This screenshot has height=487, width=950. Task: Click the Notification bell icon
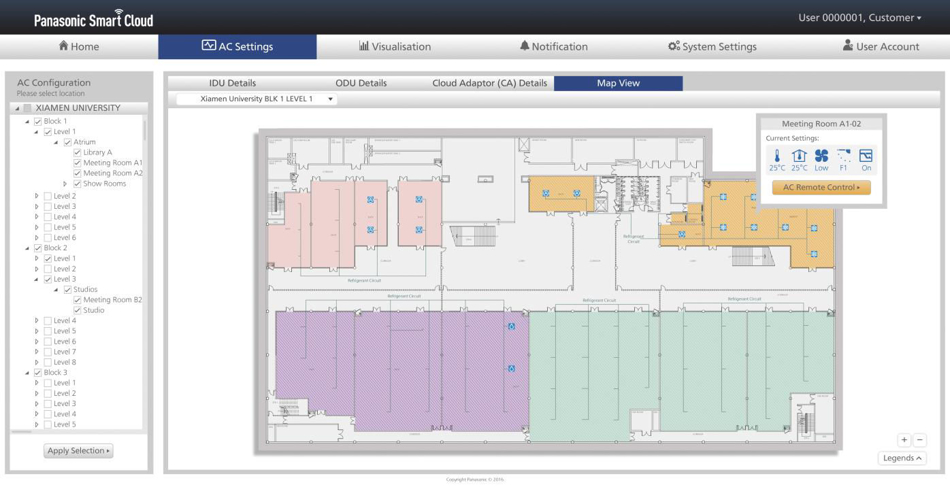(525, 46)
